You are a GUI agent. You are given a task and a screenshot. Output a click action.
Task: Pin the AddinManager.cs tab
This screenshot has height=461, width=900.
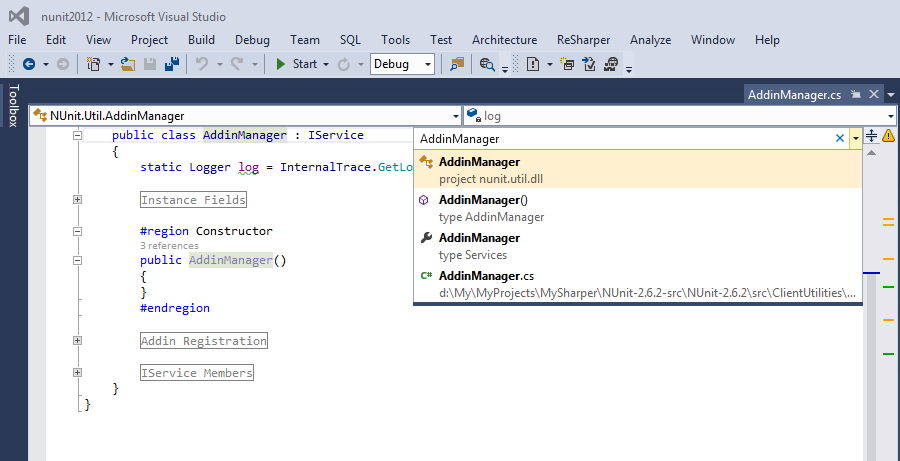[856, 95]
